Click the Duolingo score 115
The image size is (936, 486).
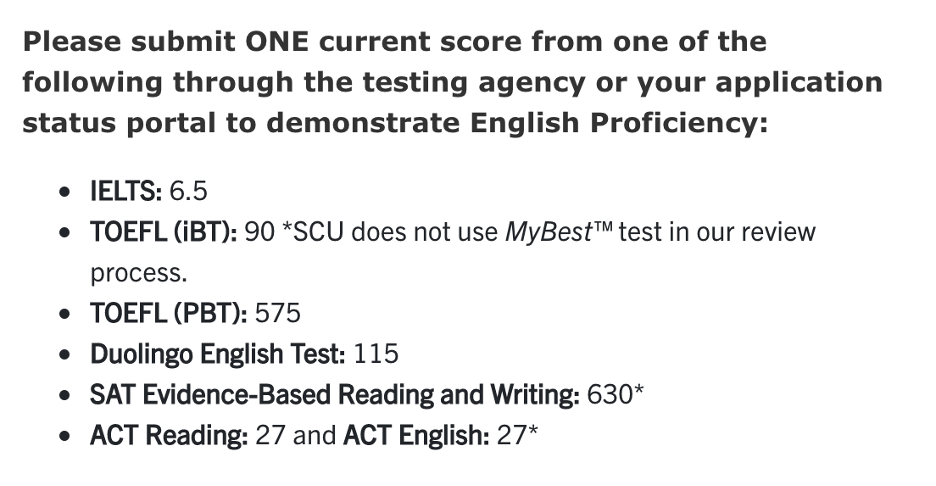pos(376,354)
